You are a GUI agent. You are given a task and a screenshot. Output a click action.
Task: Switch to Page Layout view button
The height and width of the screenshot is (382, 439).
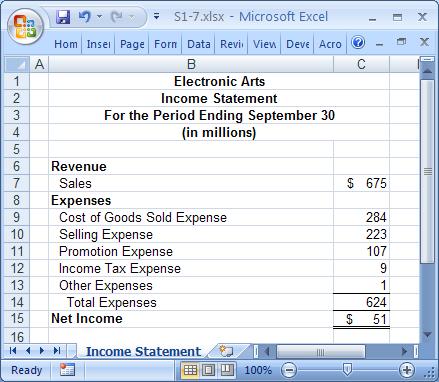point(209,370)
